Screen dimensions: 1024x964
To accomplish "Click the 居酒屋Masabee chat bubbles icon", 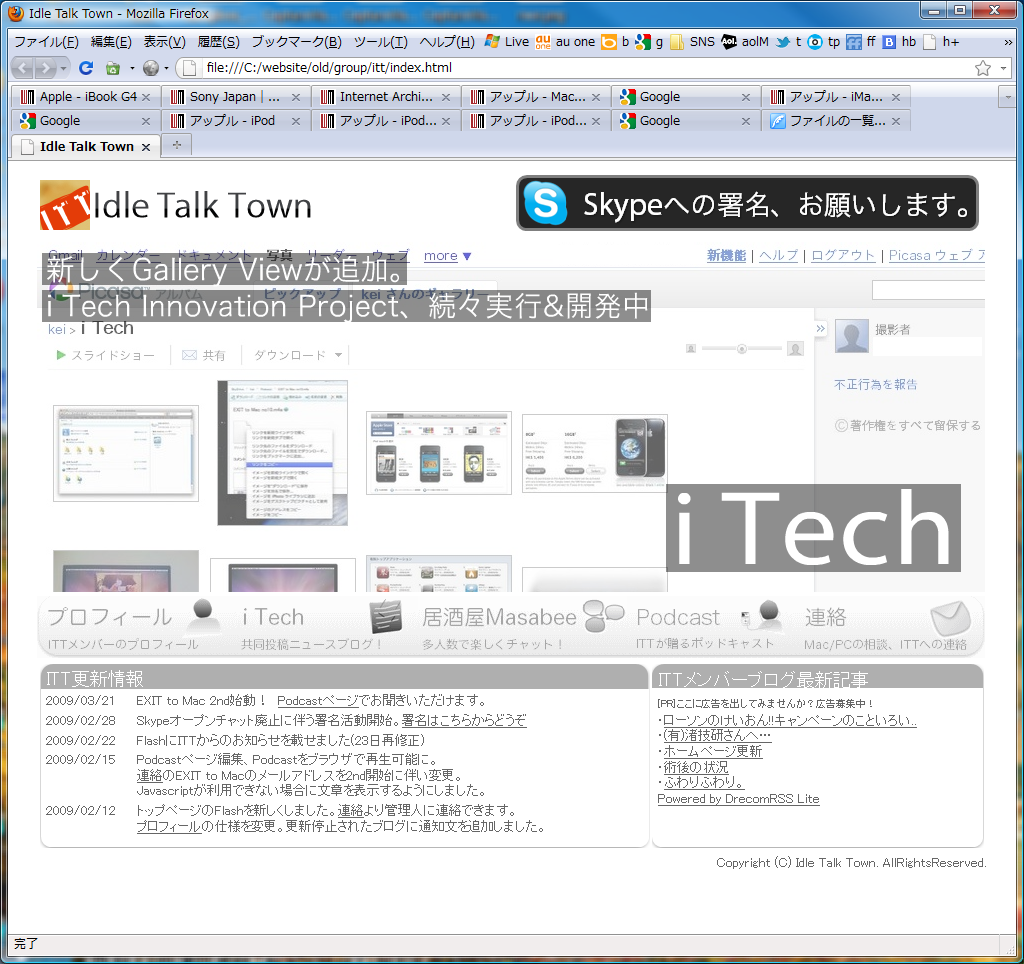I will pos(603,617).
